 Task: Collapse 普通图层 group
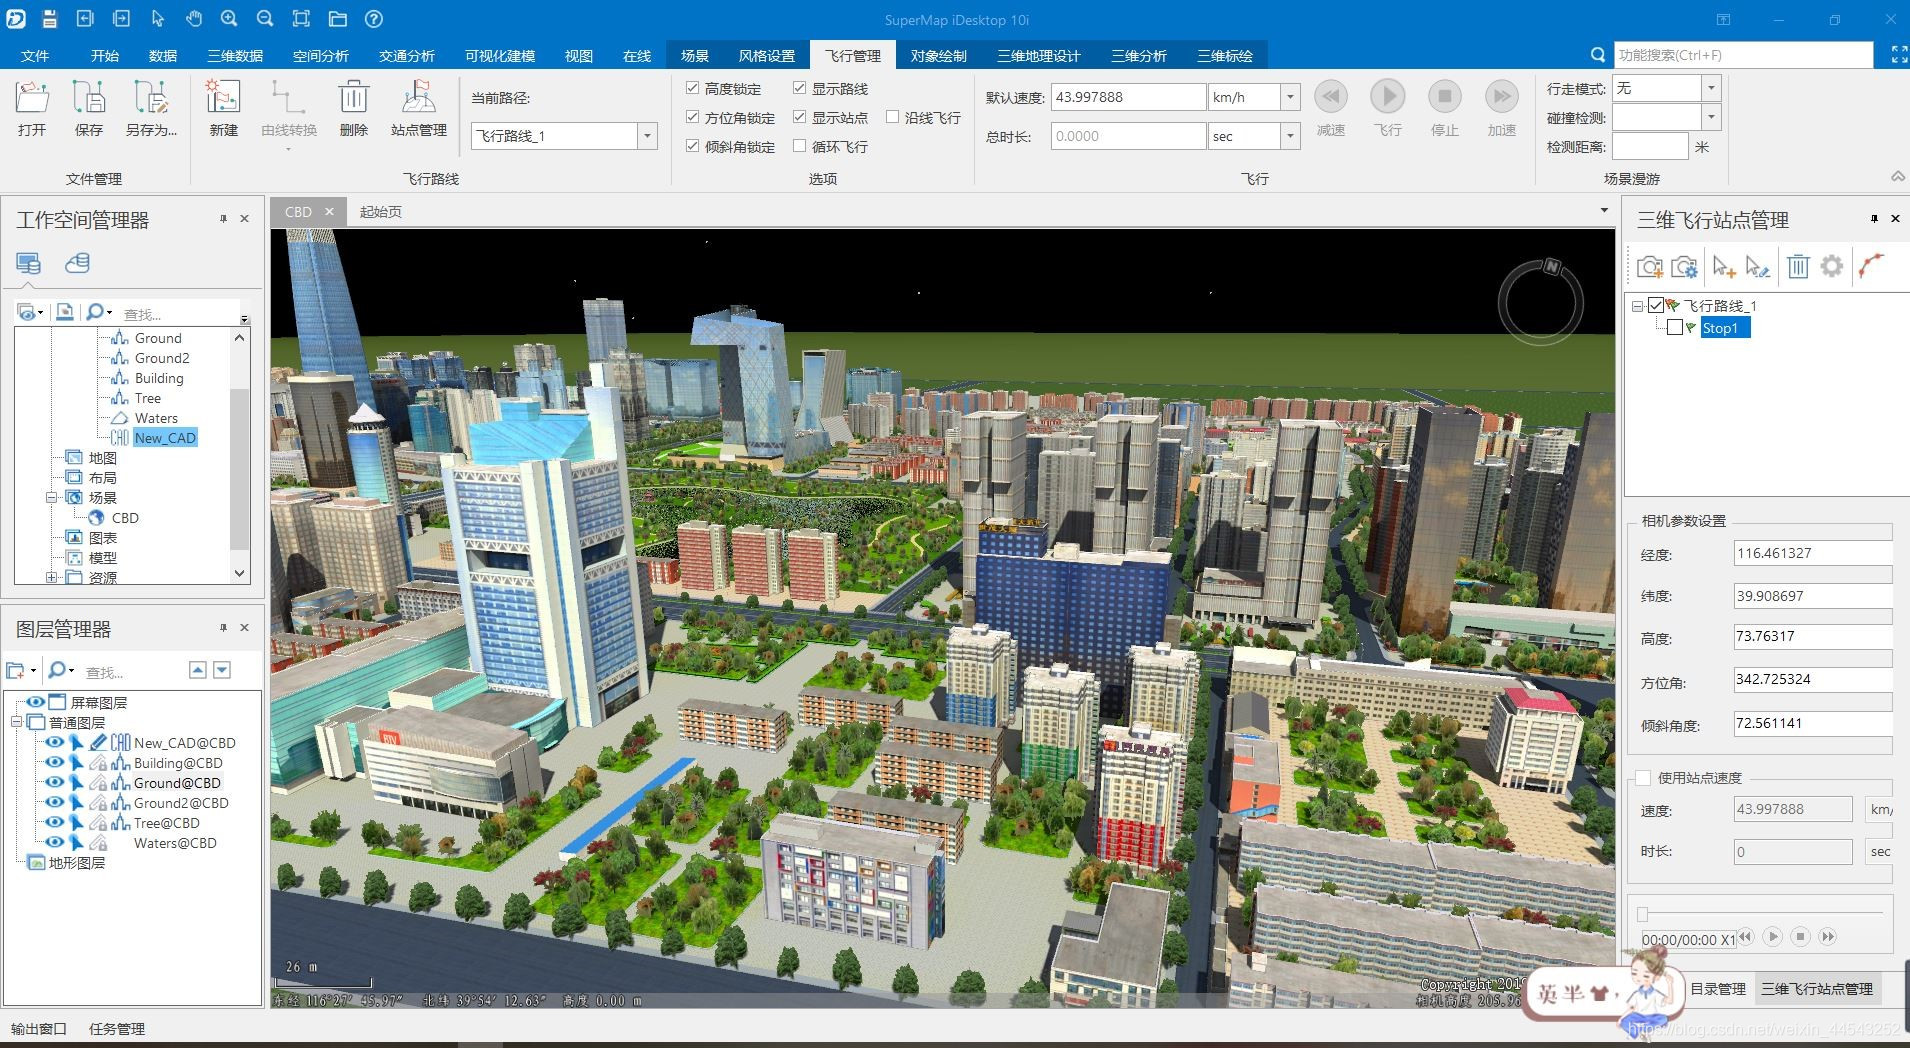(x=16, y=722)
